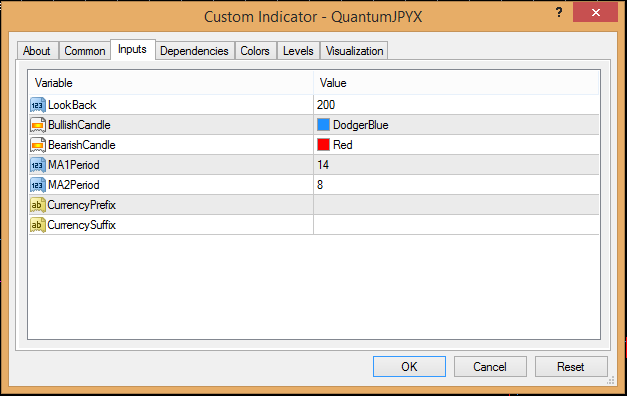The image size is (627, 396).
Task: Open the Dependencies tab
Action: click(x=194, y=51)
